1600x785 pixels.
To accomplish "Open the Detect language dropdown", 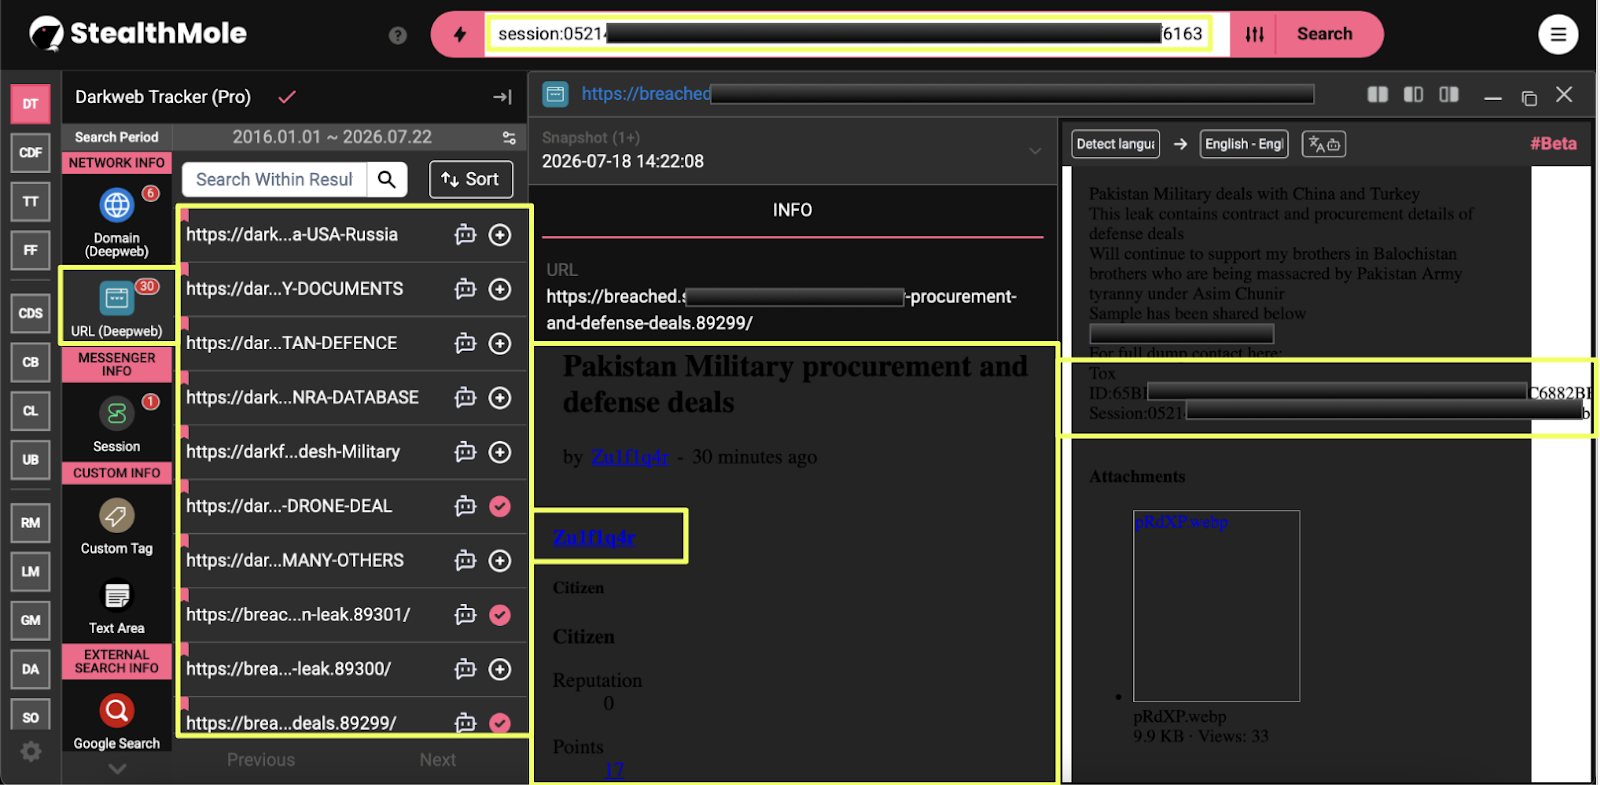I will [x=1116, y=144].
